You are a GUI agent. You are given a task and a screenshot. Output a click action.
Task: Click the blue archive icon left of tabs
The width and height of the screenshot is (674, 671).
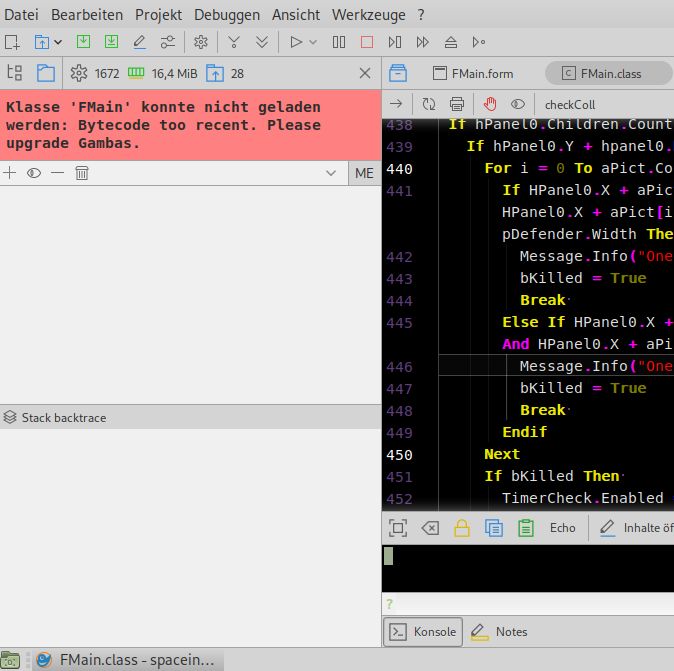pos(398,73)
